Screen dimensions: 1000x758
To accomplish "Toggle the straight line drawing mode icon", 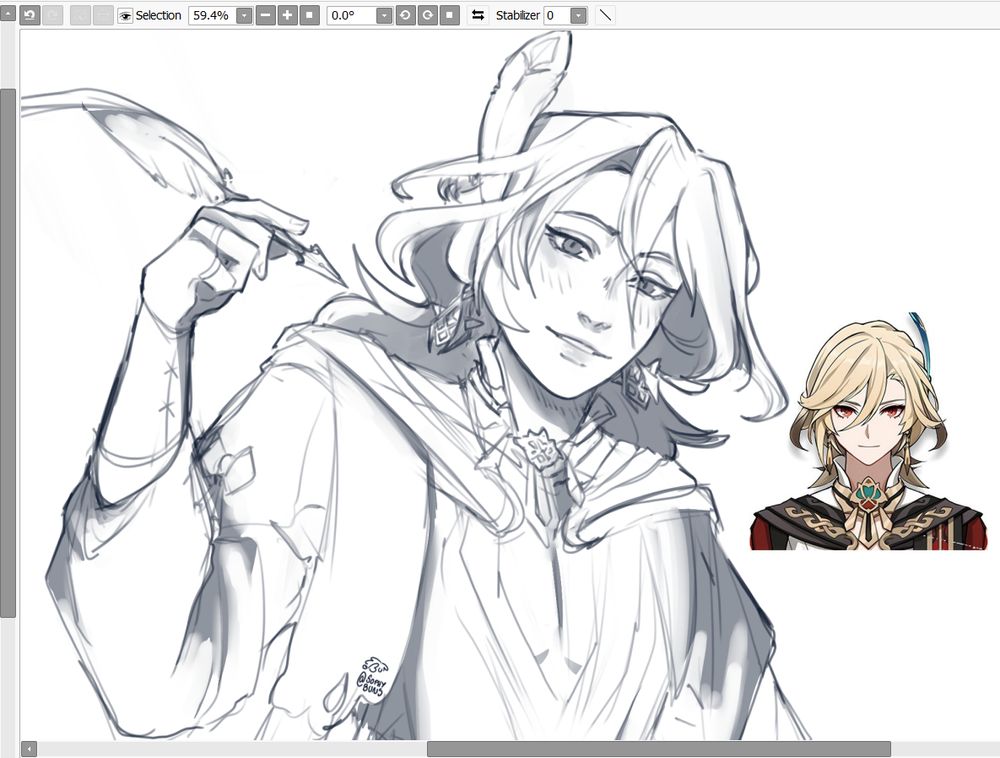I will click(605, 15).
